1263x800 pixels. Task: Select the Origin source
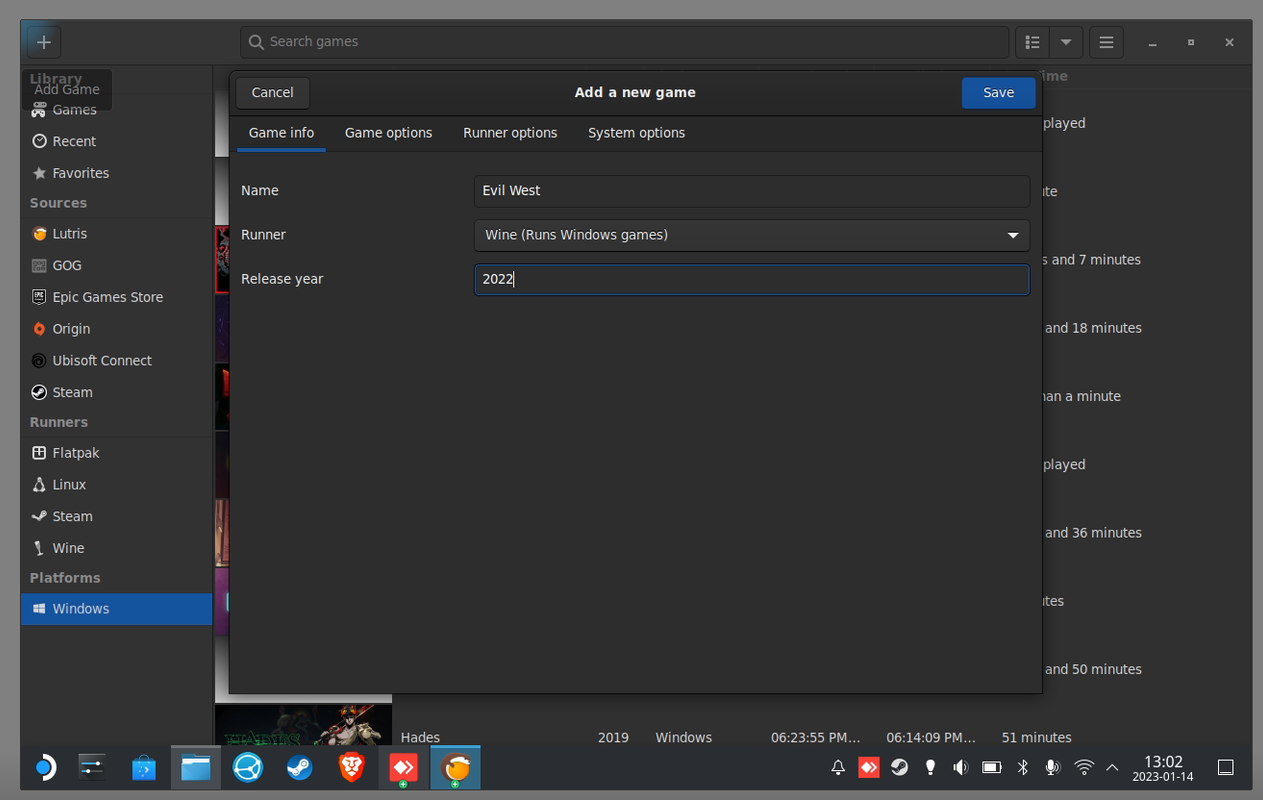pos(116,329)
